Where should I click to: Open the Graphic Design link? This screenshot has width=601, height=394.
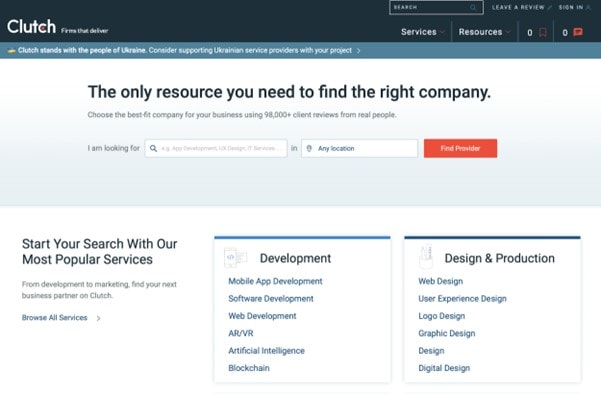click(447, 333)
